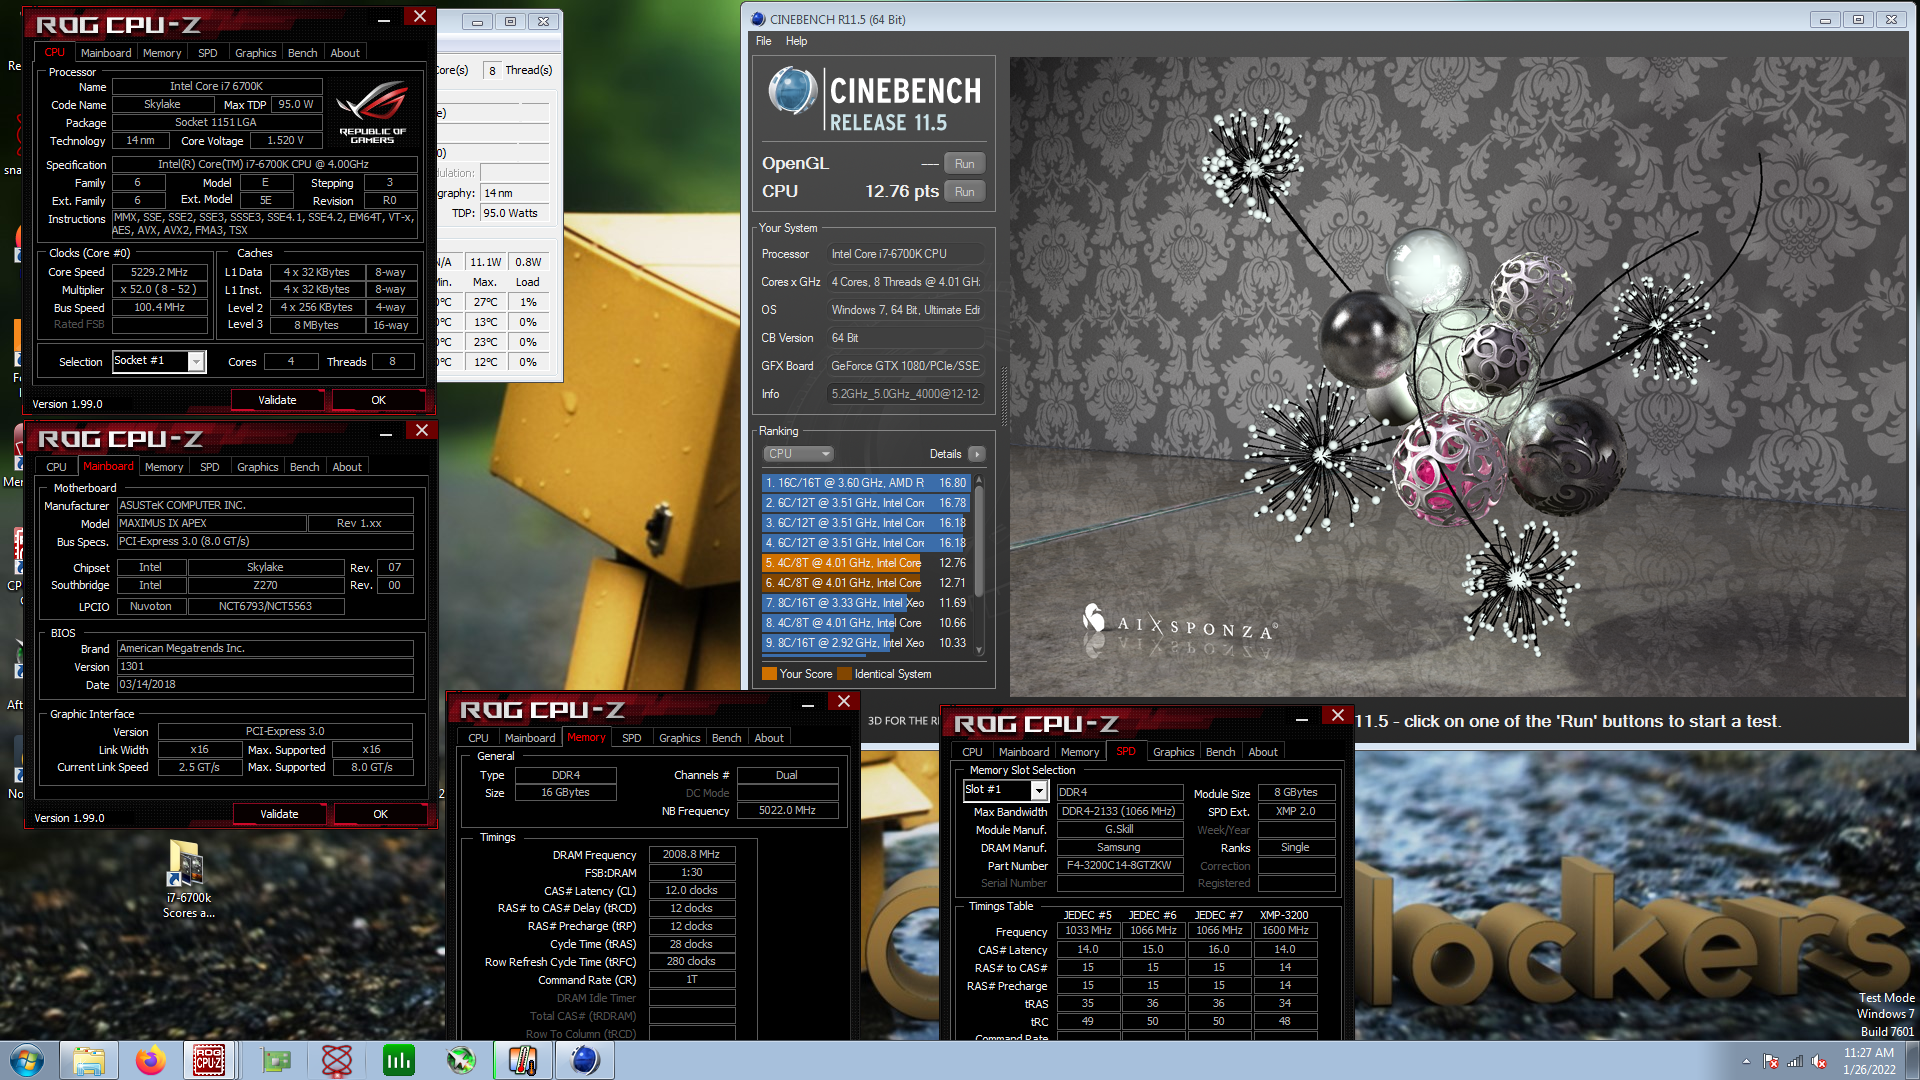
Task: Launch Firefox from the taskbar
Action: [x=151, y=1060]
